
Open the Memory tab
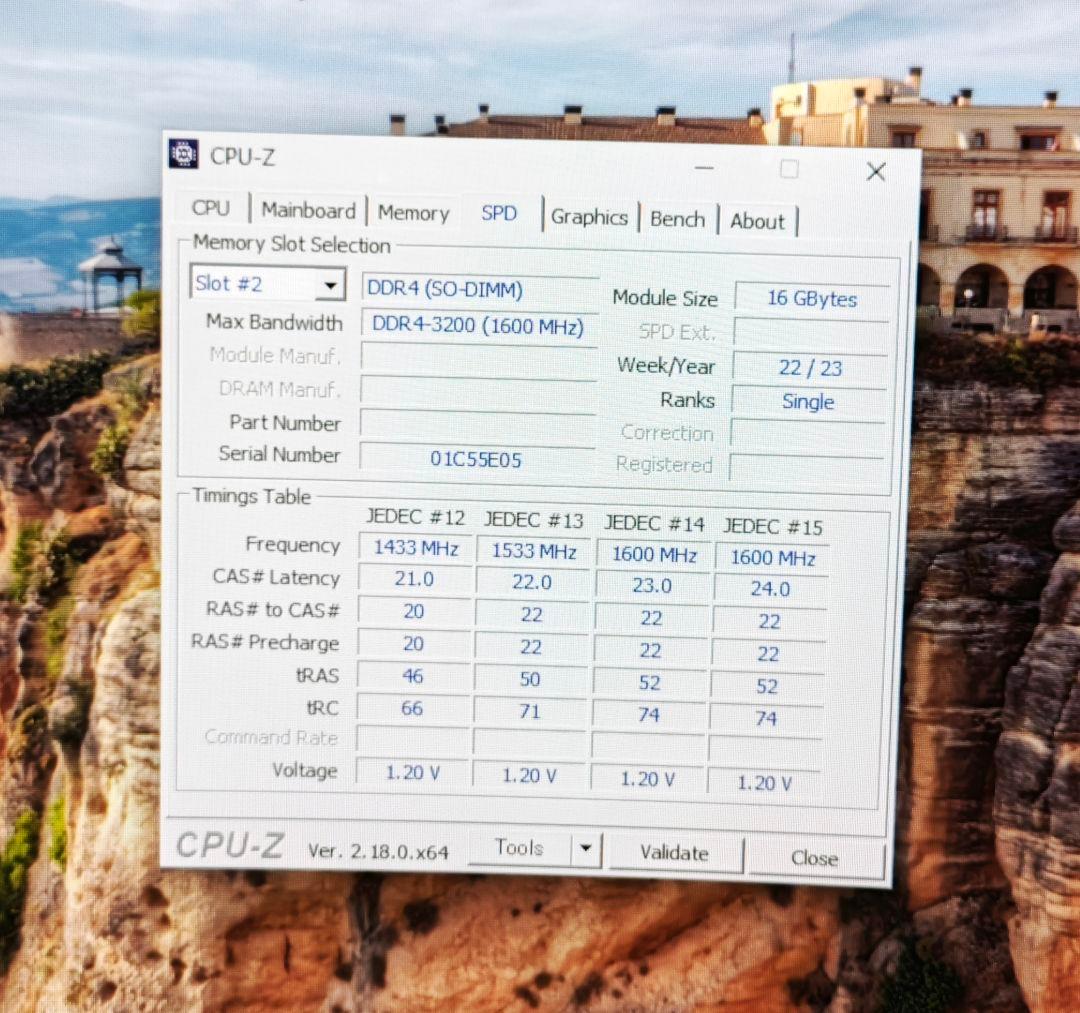tap(413, 213)
